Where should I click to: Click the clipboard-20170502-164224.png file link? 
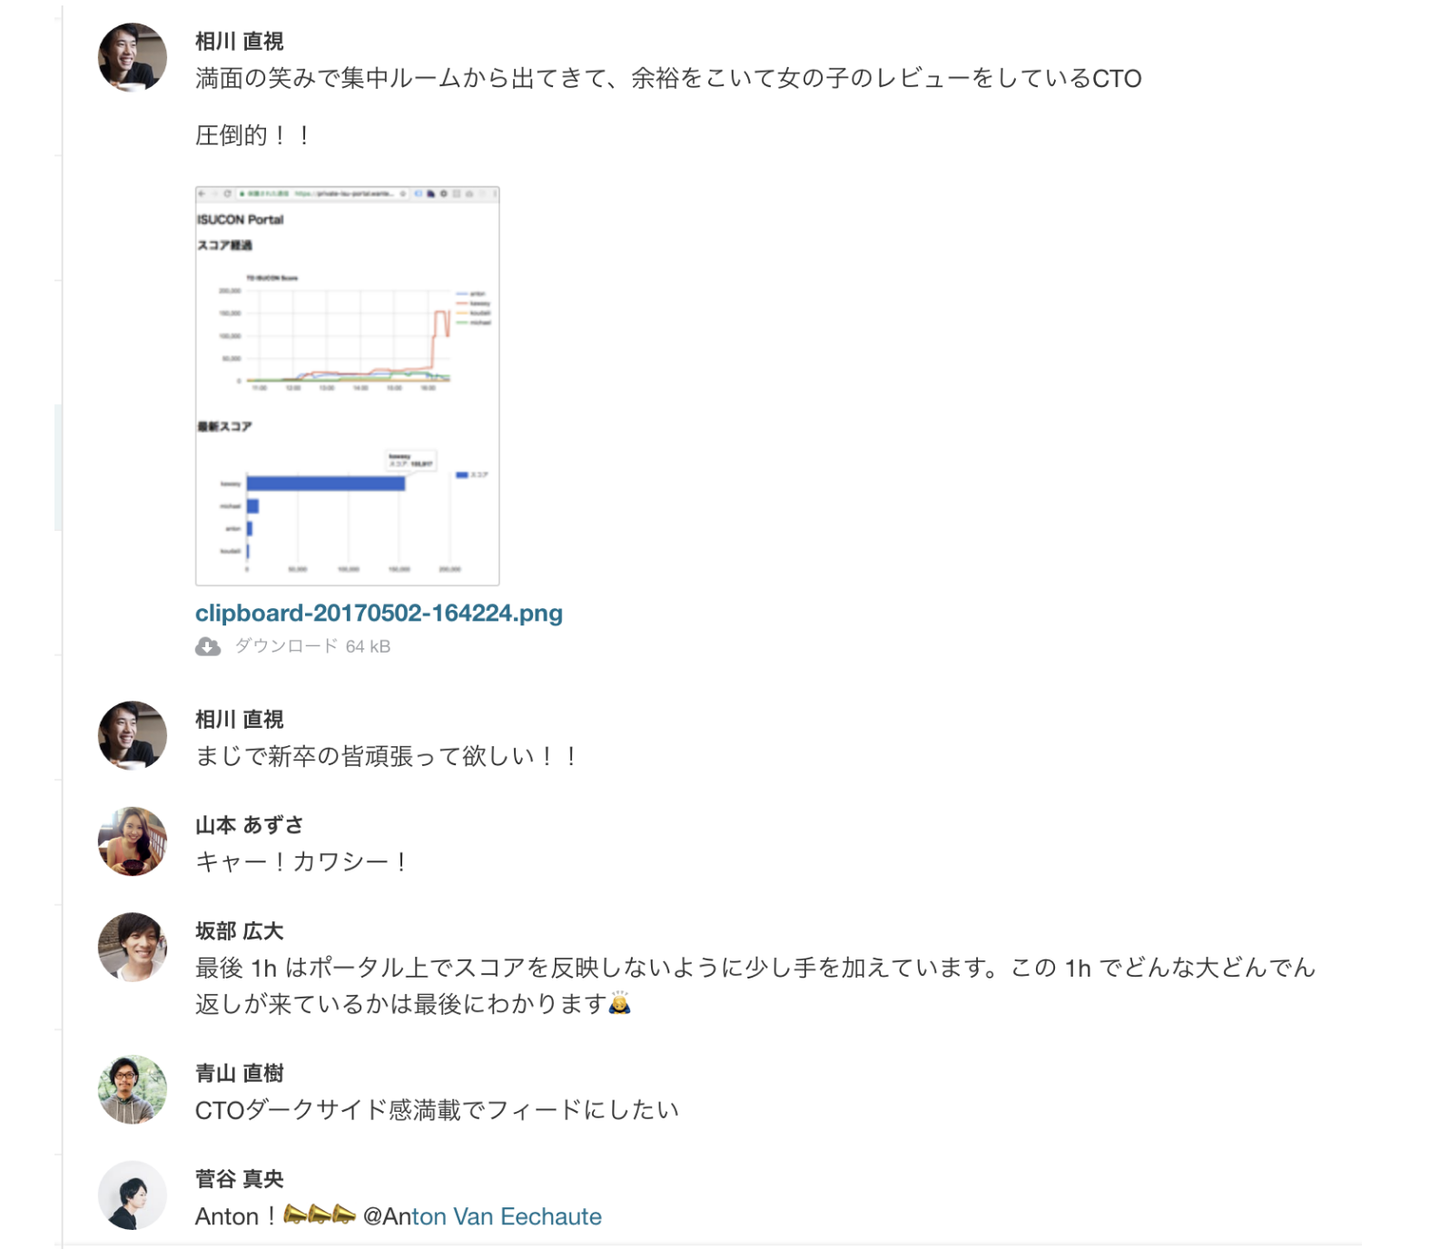tap(379, 613)
